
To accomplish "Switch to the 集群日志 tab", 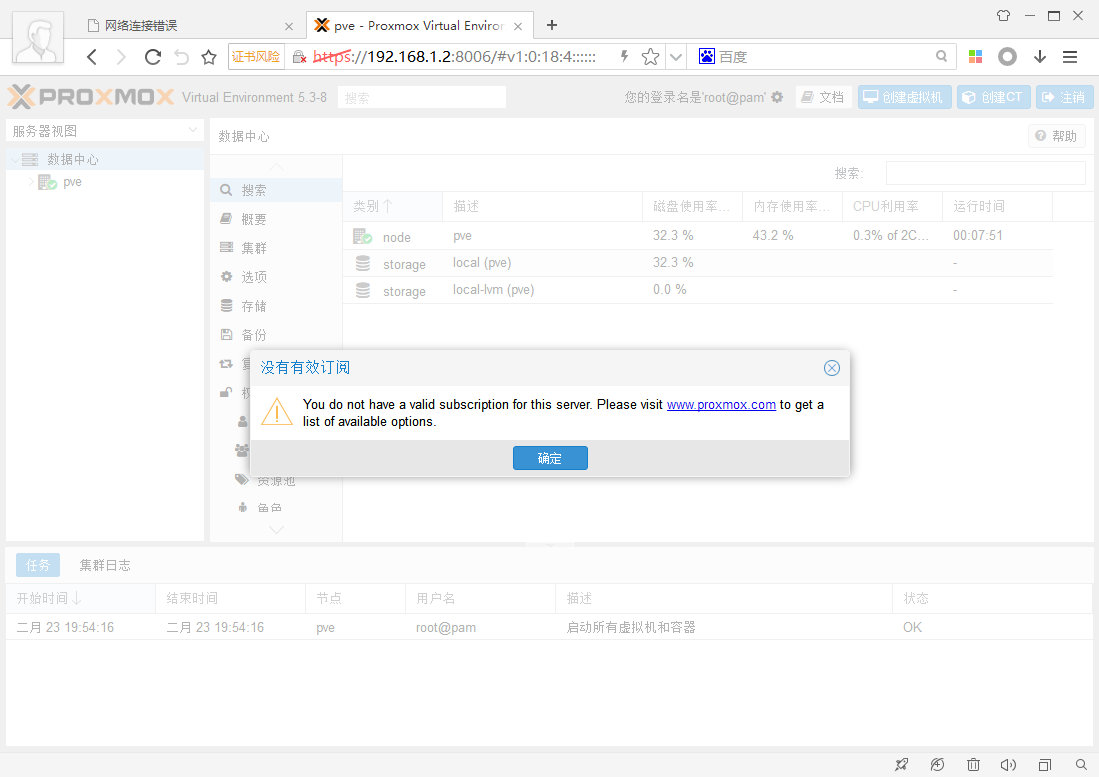I will click(x=105, y=565).
